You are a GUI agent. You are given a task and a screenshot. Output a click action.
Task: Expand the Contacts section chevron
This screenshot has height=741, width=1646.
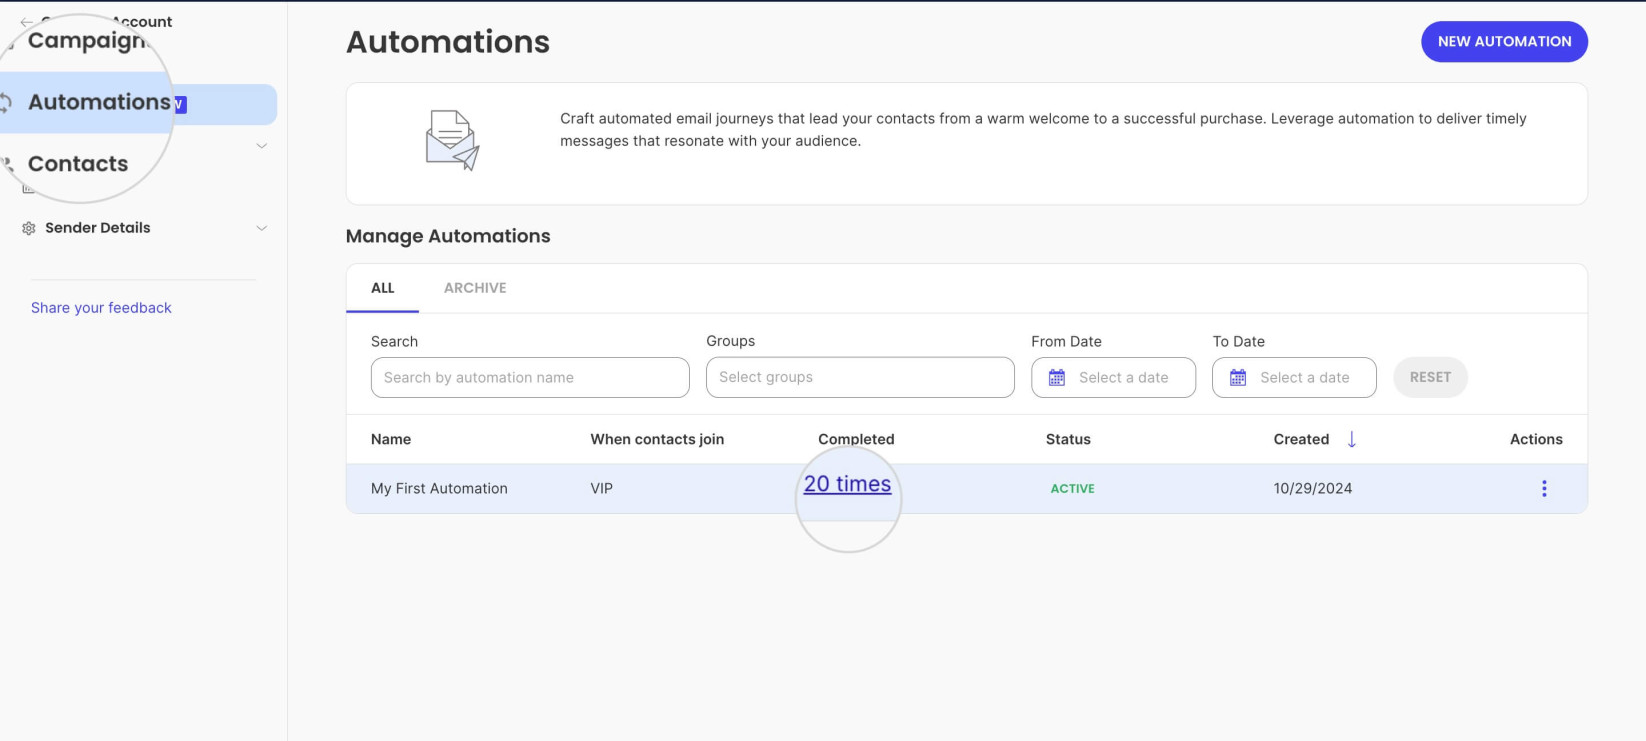pos(262,146)
